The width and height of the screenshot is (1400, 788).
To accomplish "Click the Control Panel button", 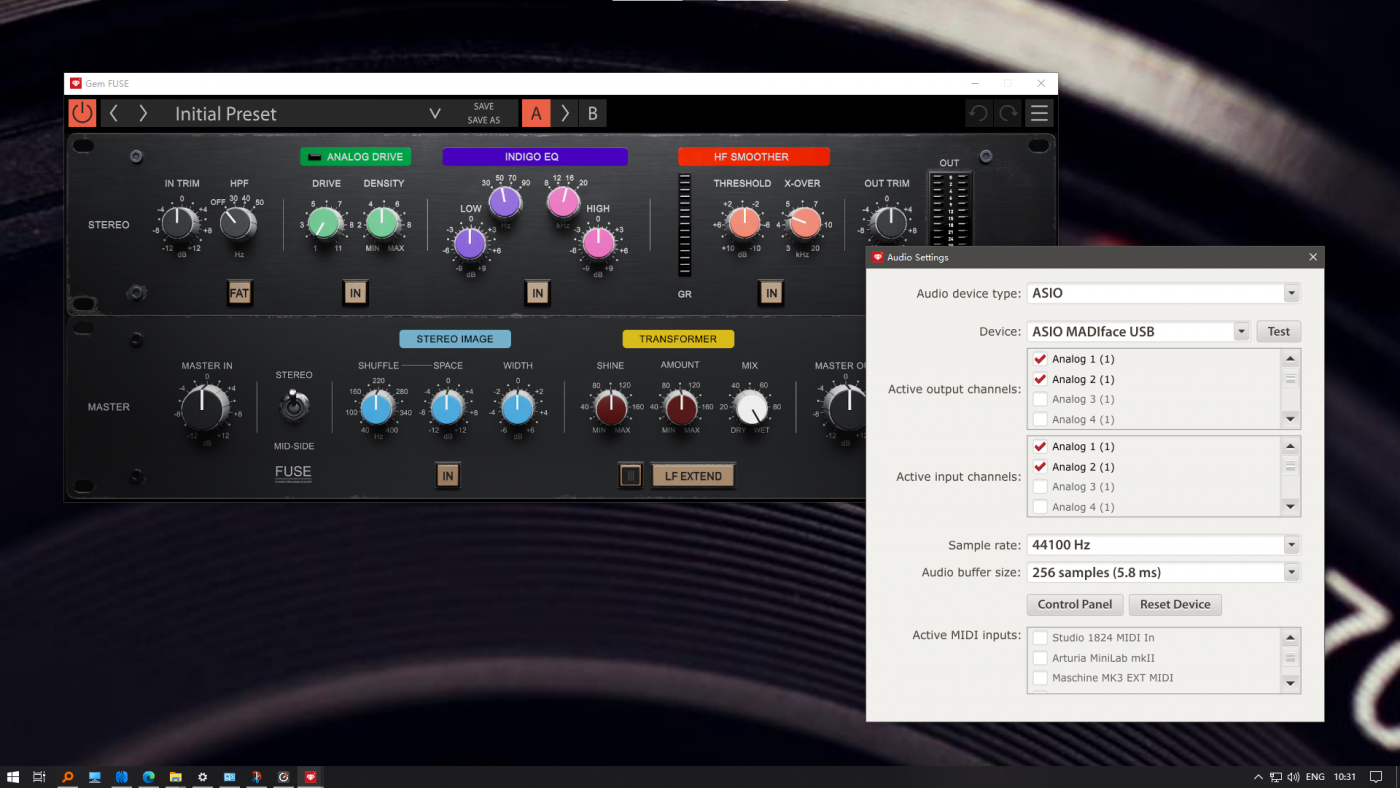I will click(x=1074, y=604).
